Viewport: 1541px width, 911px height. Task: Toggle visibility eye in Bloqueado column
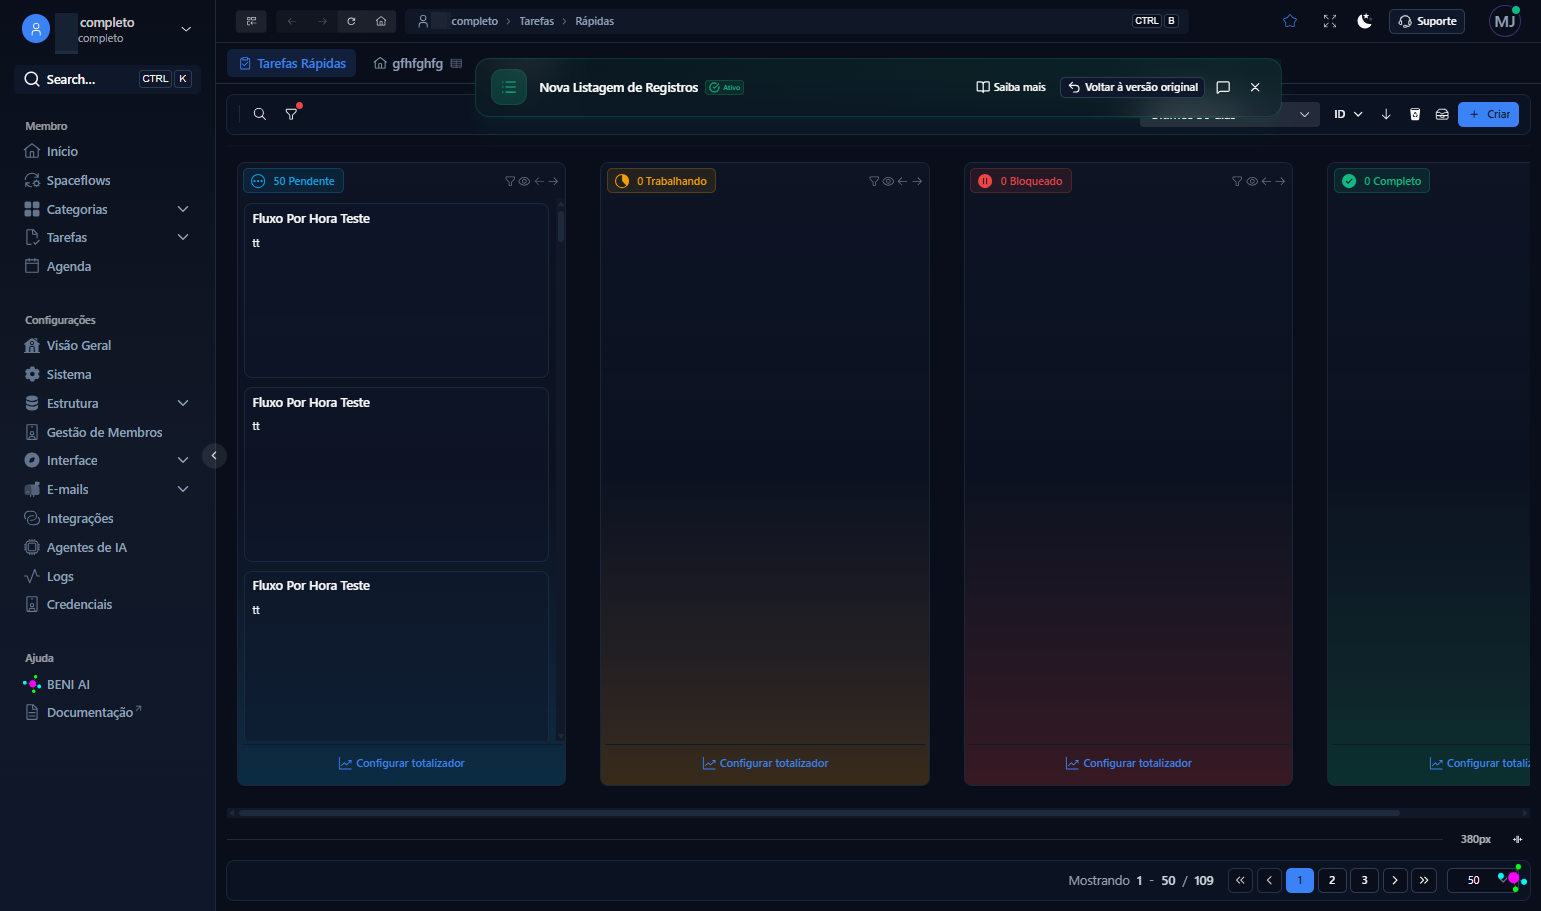1251,181
